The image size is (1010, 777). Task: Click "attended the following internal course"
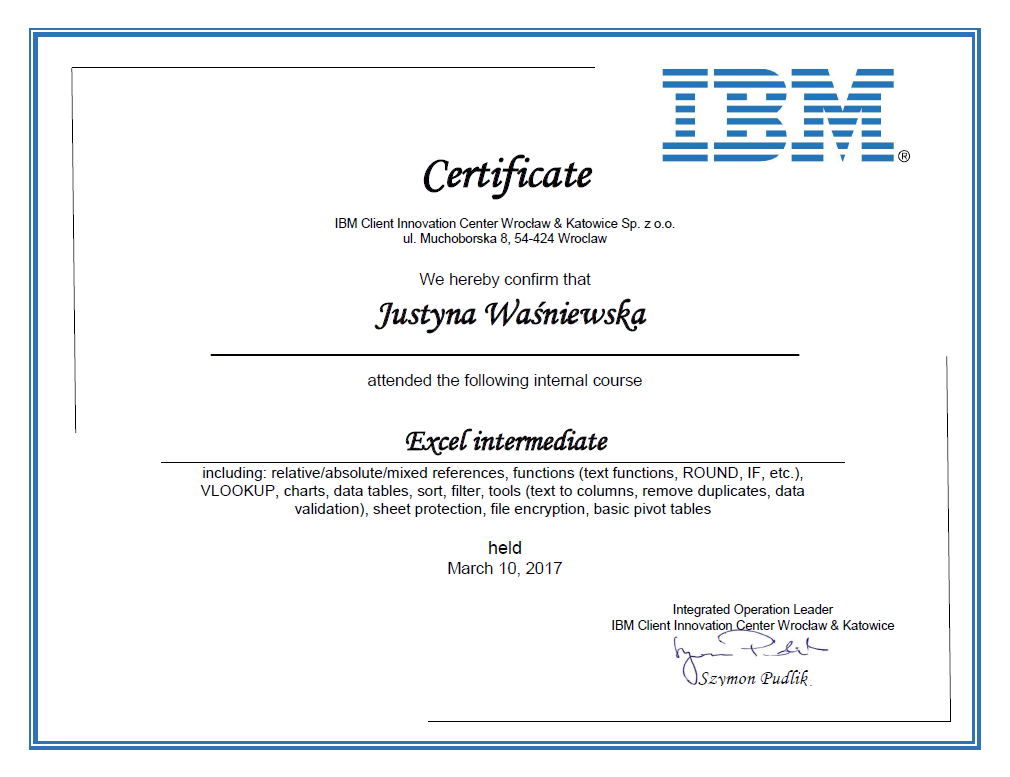504,381
